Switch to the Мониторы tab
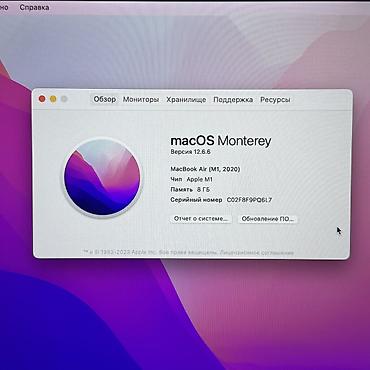This screenshot has width=370, height=370. click(x=141, y=100)
